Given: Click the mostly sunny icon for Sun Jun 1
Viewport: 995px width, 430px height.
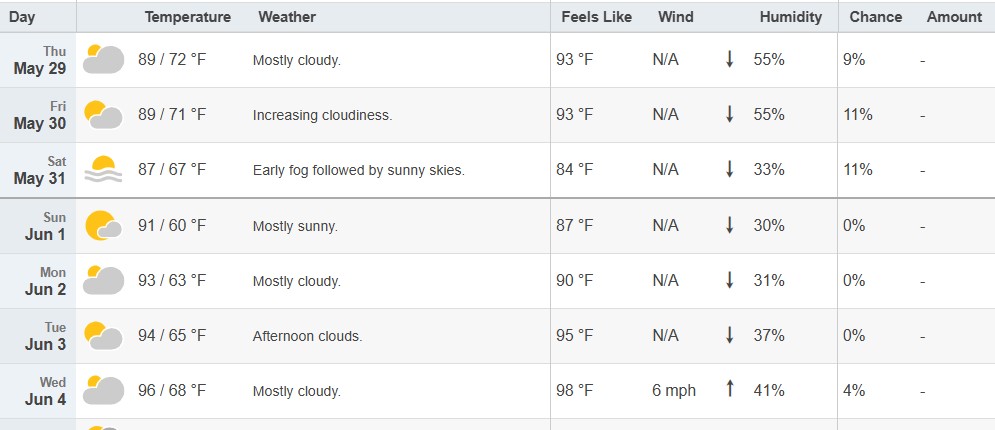Looking at the screenshot, I should (103, 225).
